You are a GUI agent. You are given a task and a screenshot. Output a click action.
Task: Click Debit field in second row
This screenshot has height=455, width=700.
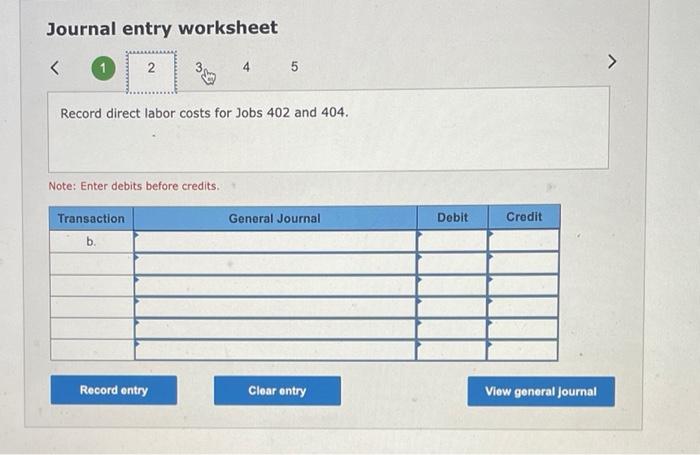coord(452,263)
